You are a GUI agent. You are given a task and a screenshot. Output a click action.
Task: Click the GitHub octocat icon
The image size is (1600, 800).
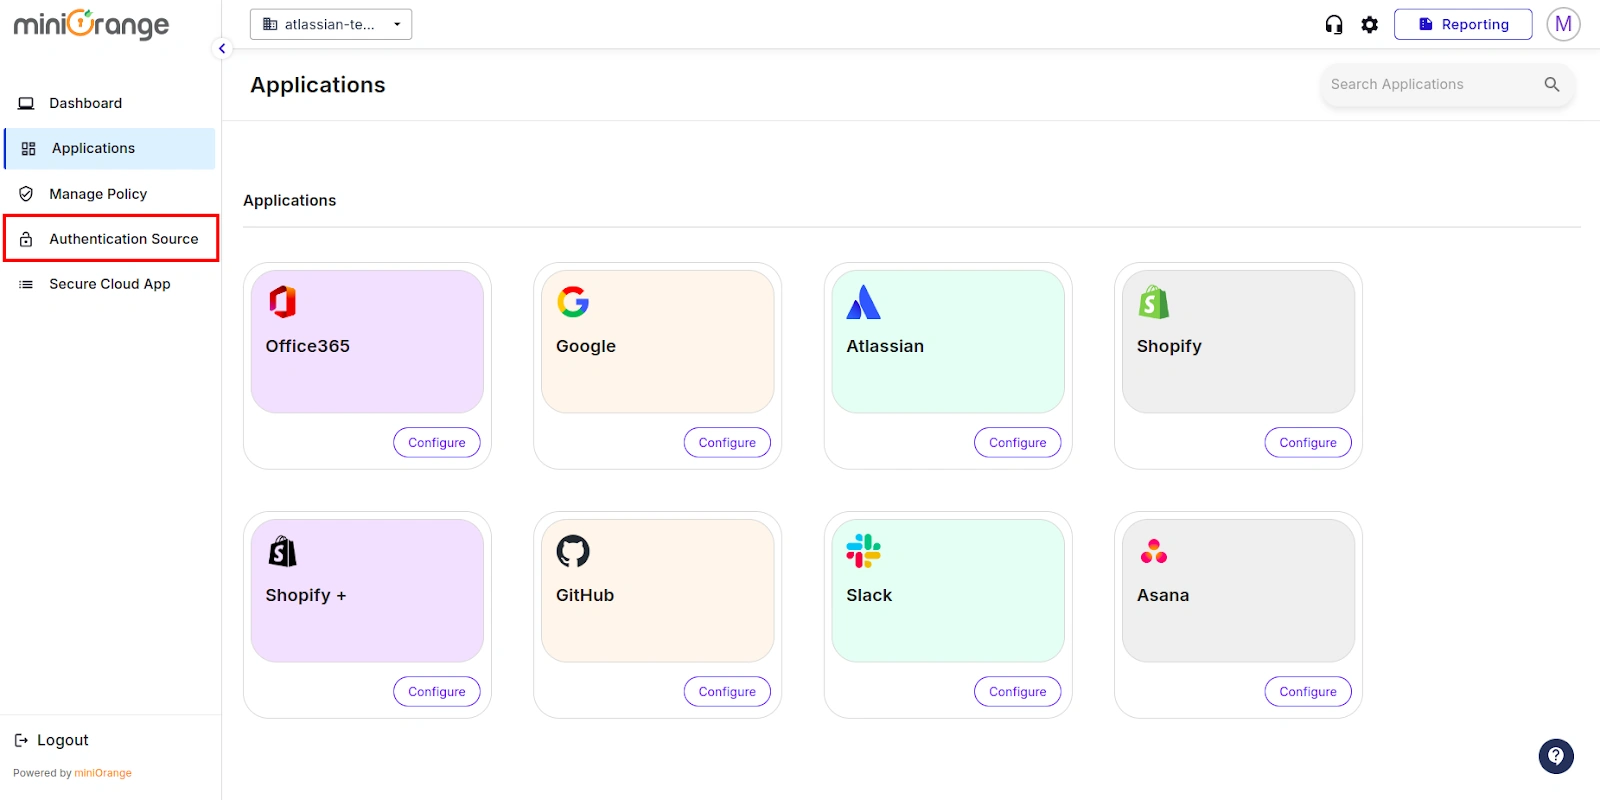573,551
